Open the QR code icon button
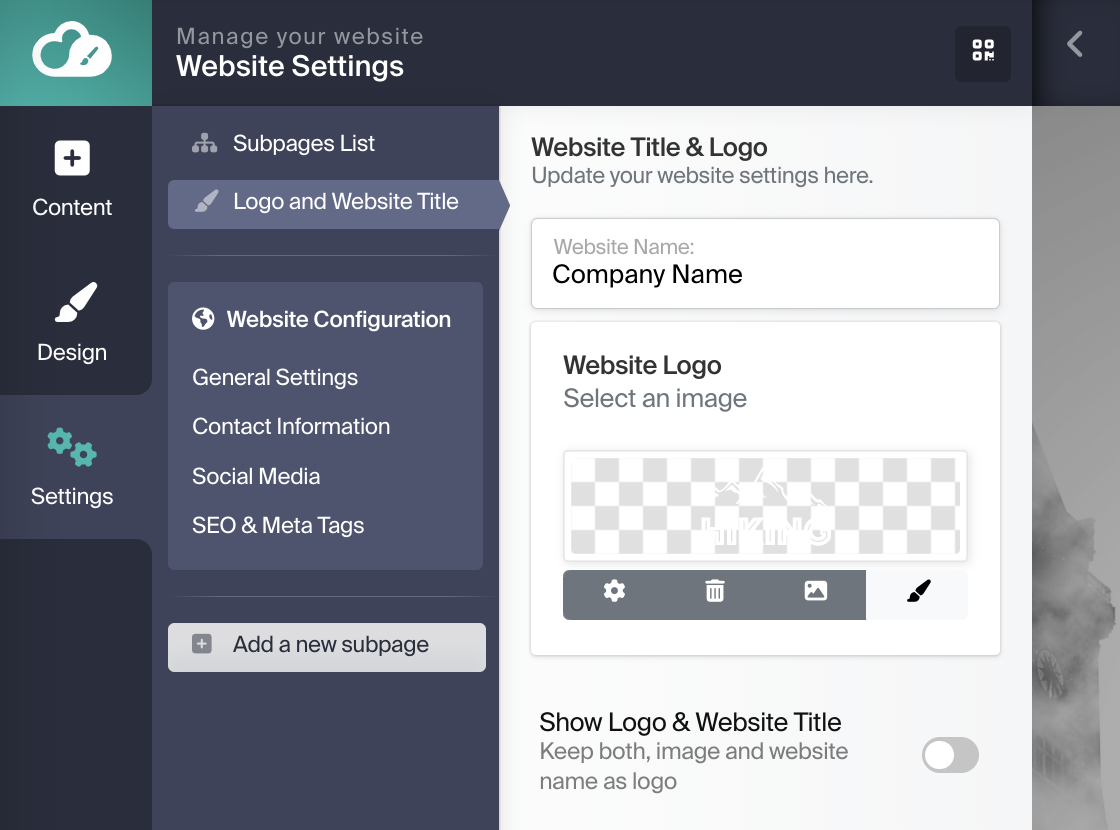Viewport: 1120px width, 830px height. point(983,53)
